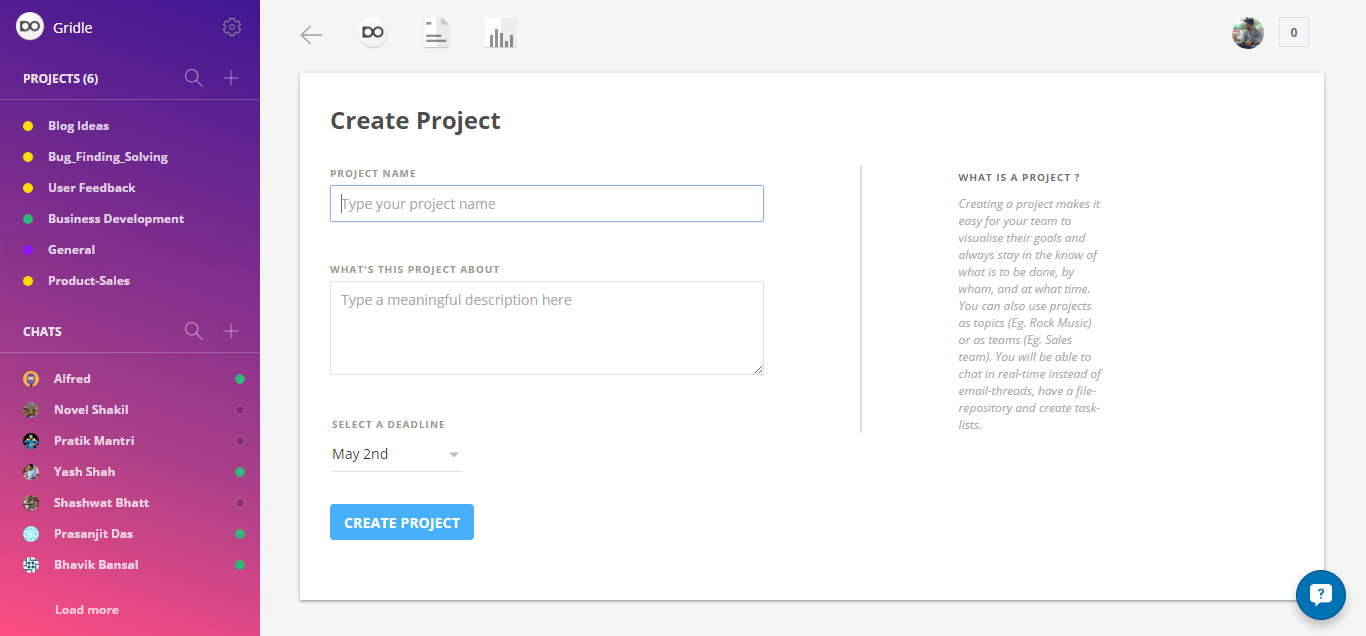Open chat with Alfred
This screenshot has width=1366, height=636.
[x=72, y=379]
